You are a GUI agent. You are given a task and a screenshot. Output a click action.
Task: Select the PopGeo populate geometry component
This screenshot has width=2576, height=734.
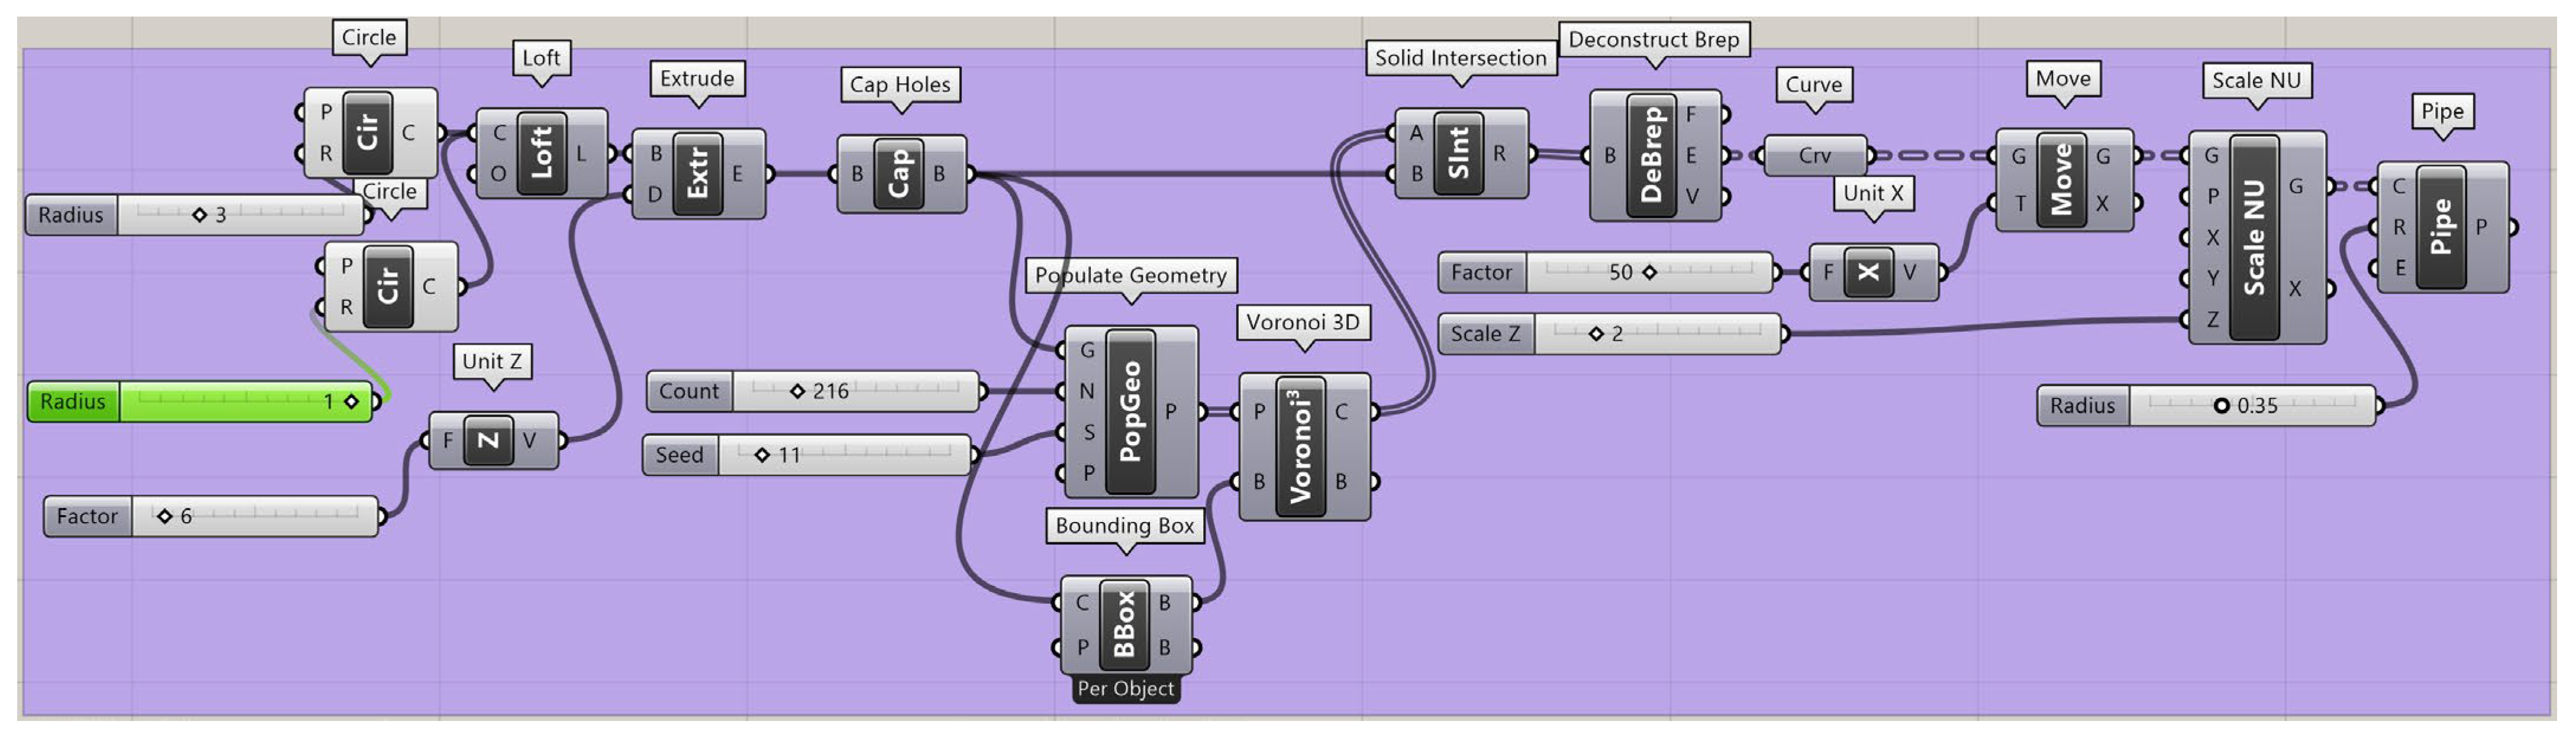[1131, 411]
